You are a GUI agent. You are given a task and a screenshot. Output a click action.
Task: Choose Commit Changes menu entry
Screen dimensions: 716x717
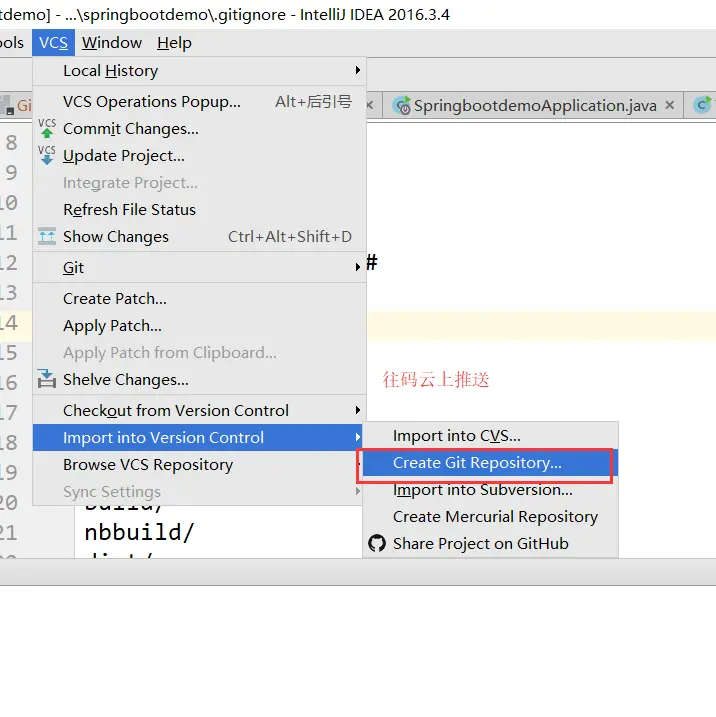point(199,129)
